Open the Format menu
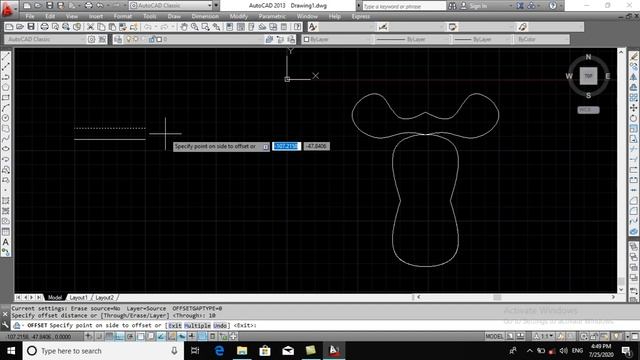 click(122, 16)
